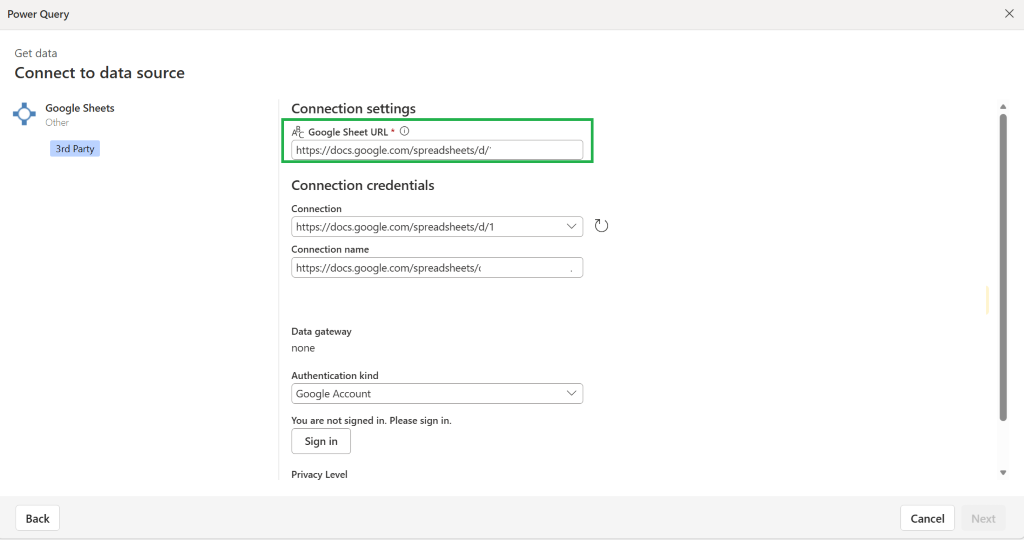
Task: Click the Cancel button
Action: [927, 518]
